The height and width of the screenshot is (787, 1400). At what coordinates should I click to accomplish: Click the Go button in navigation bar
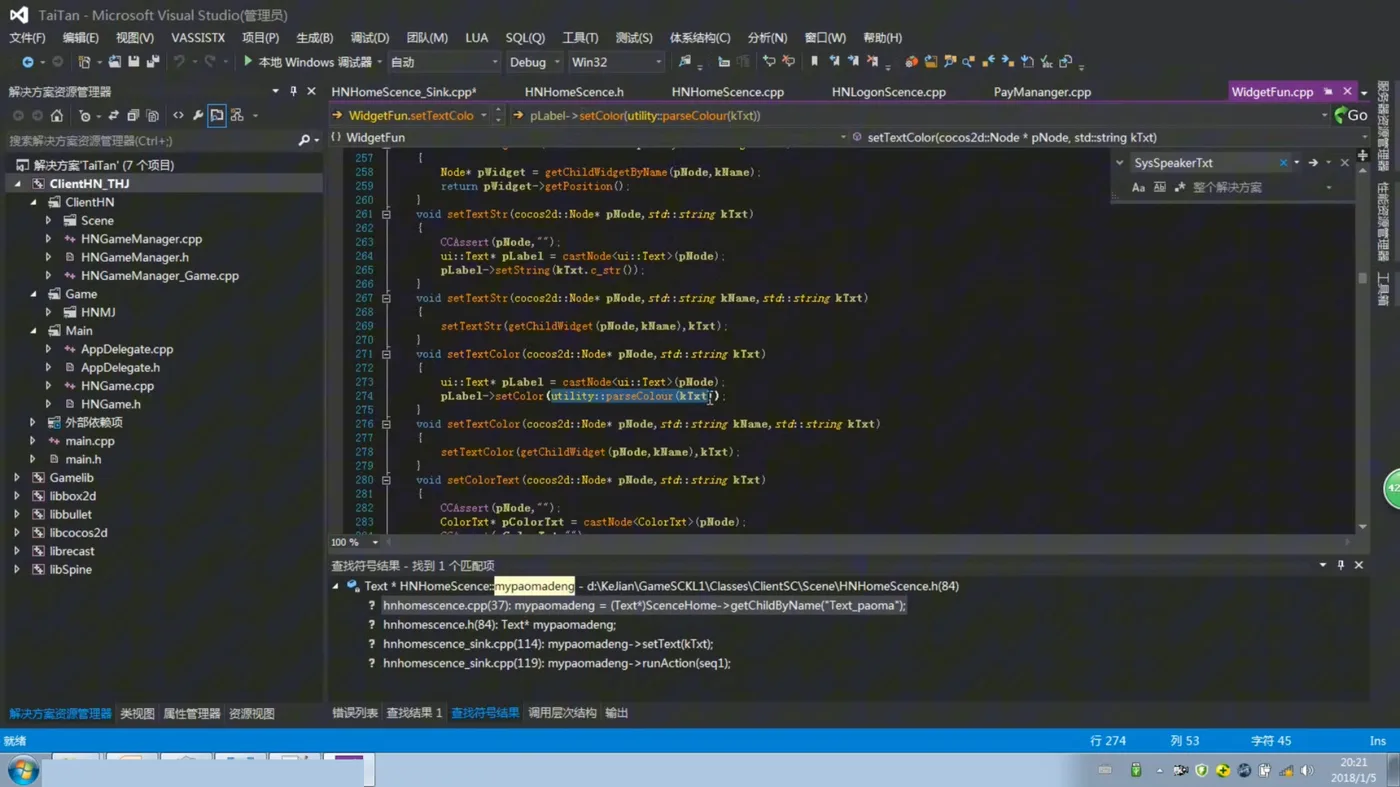click(1350, 115)
